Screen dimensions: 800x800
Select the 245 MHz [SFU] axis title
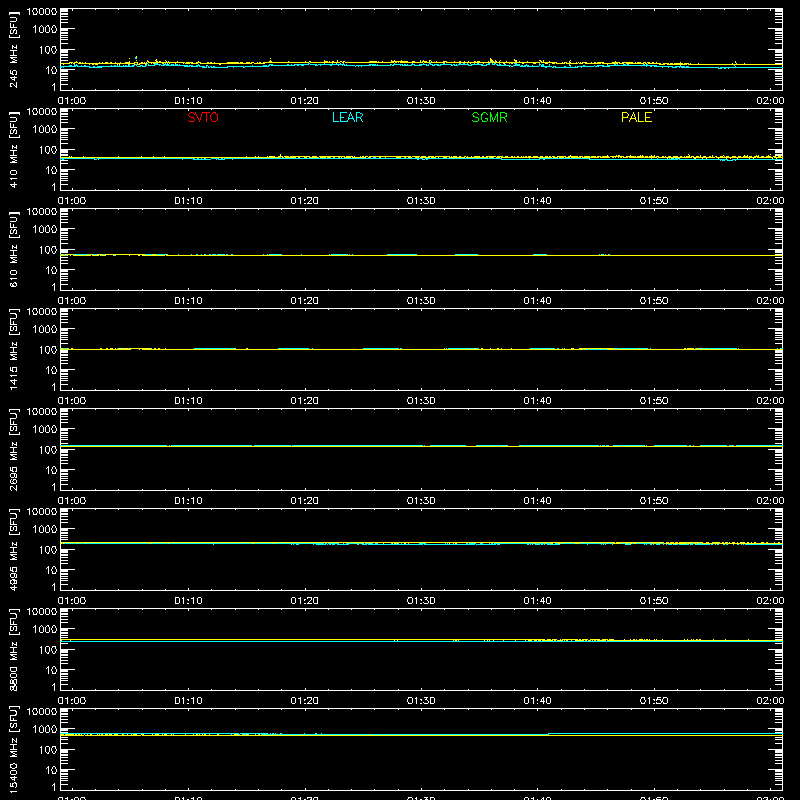(x=14, y=49)
